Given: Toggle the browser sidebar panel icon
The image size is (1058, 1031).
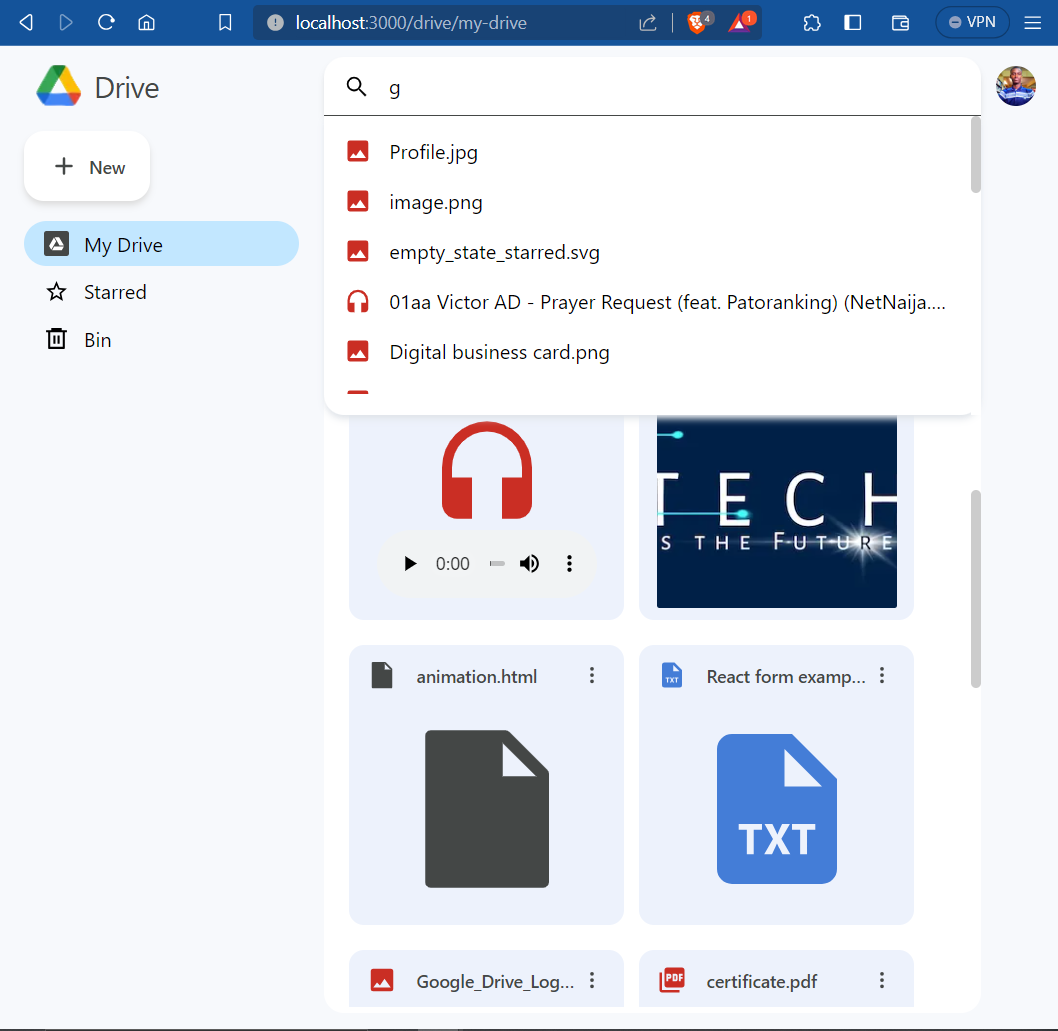Looking at the screenshot, I should [853, 22].
